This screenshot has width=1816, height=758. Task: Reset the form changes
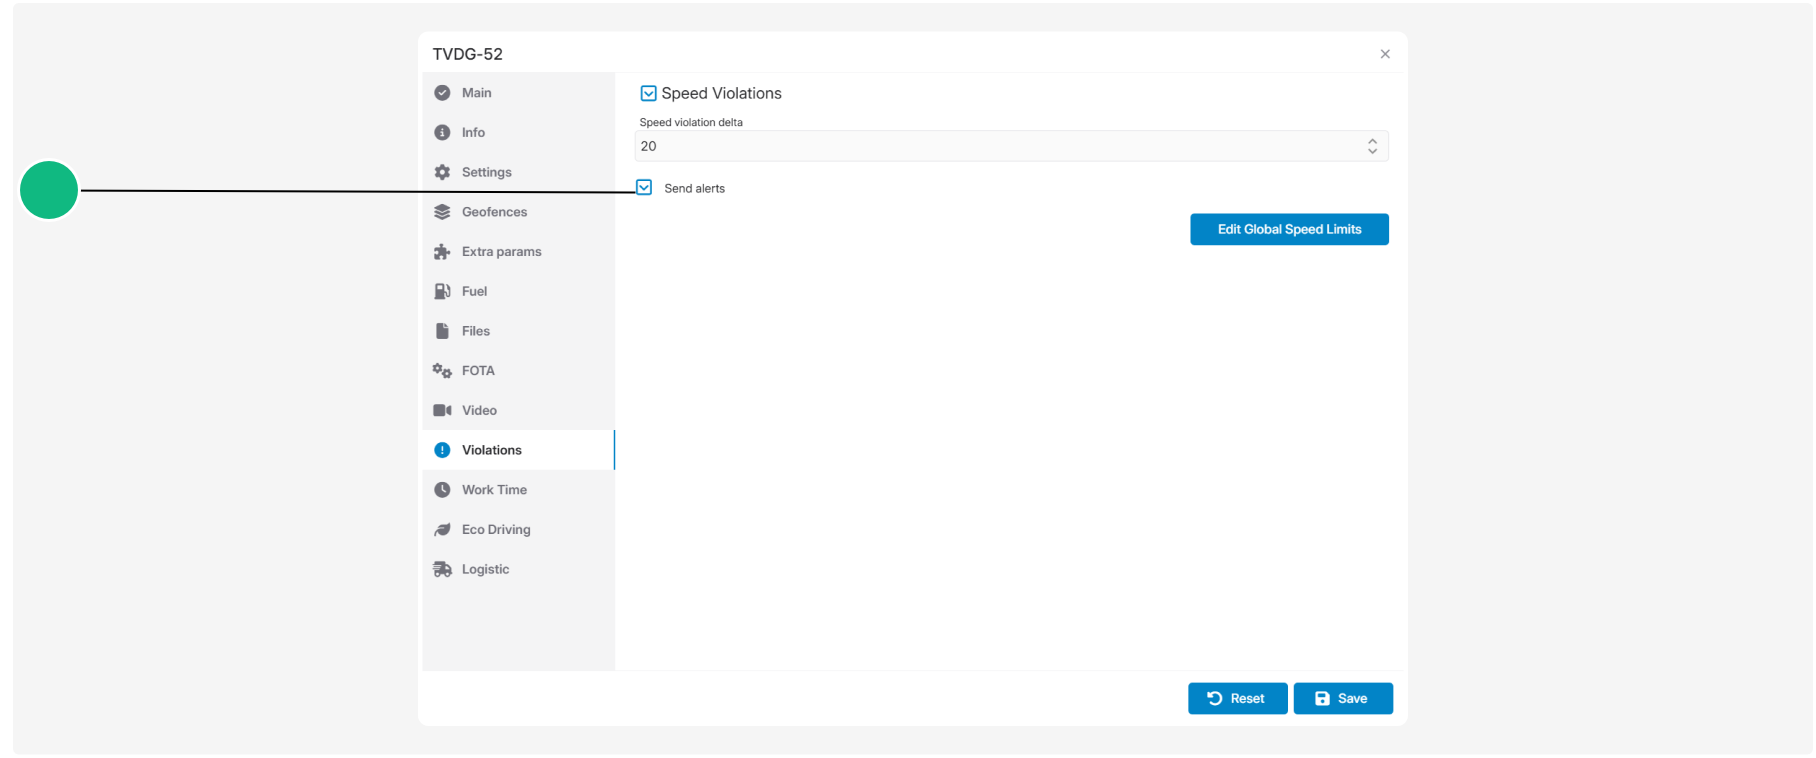tap(1237, 698)
